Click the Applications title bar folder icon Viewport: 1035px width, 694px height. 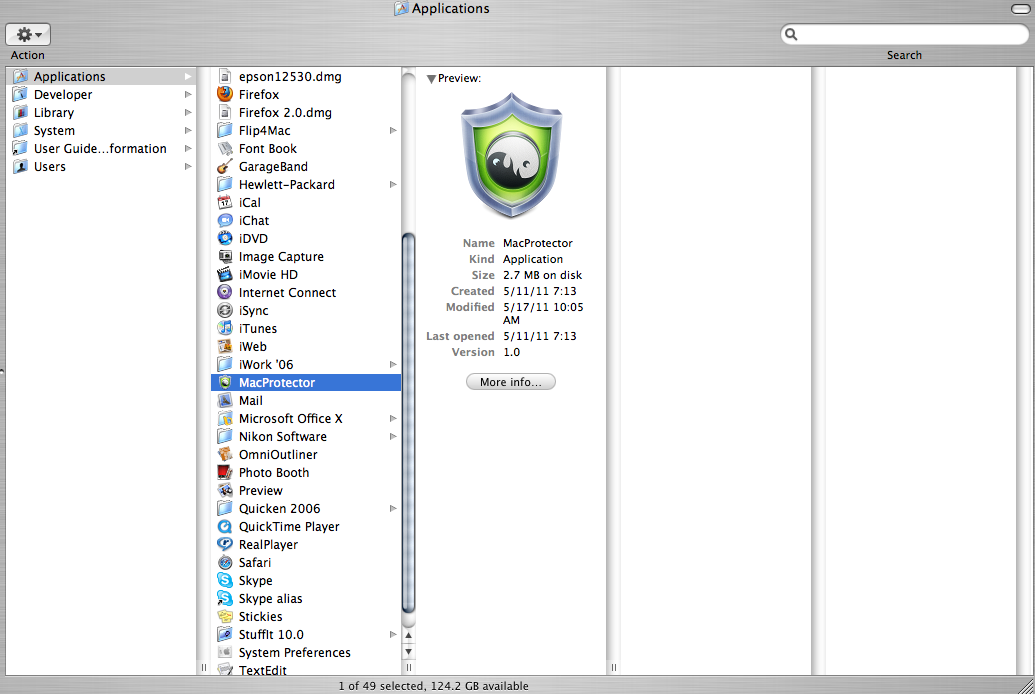click(x=401, y=9)
